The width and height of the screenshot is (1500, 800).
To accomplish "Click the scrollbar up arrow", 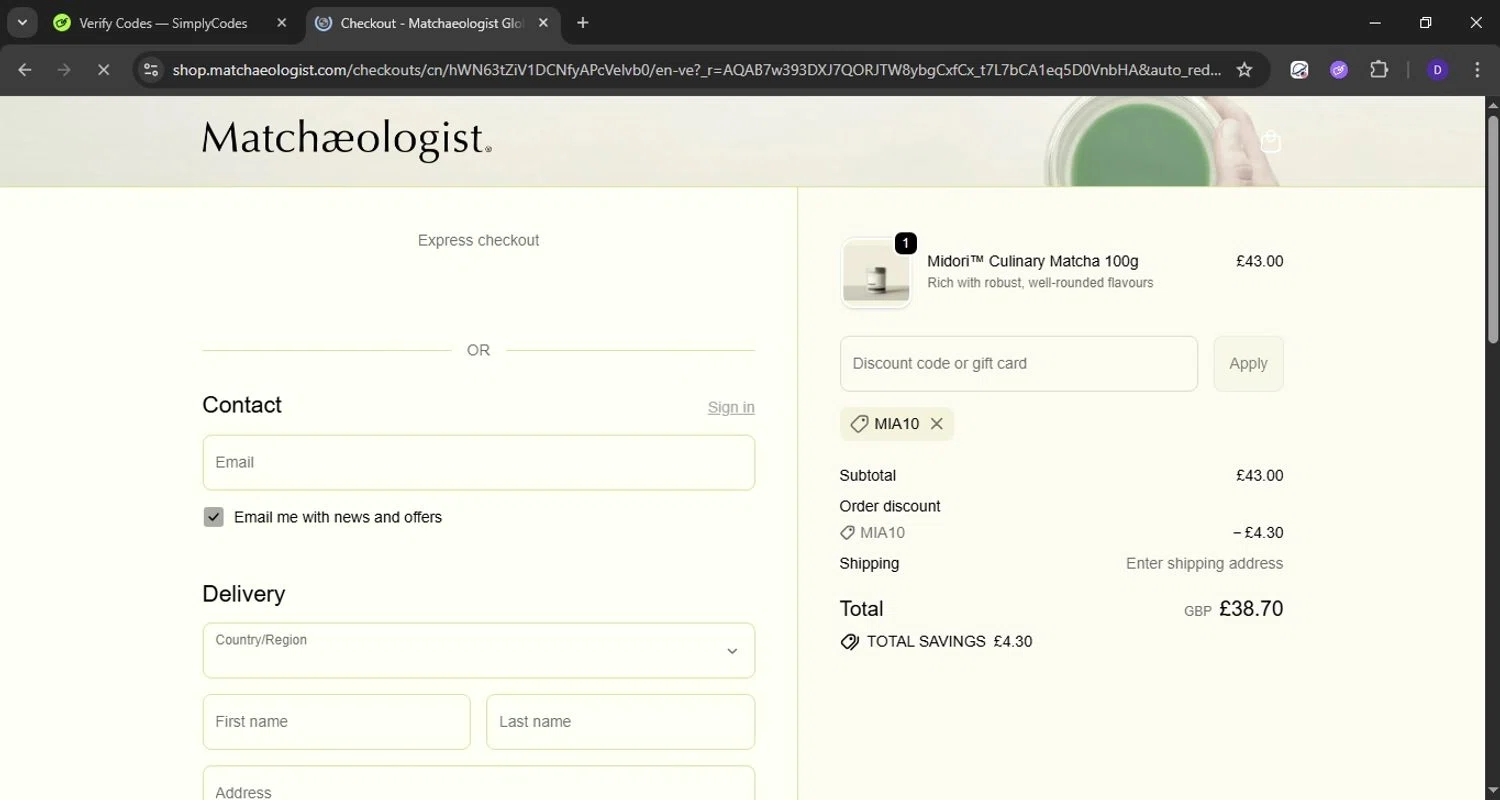I will [x=1492, y=104].
